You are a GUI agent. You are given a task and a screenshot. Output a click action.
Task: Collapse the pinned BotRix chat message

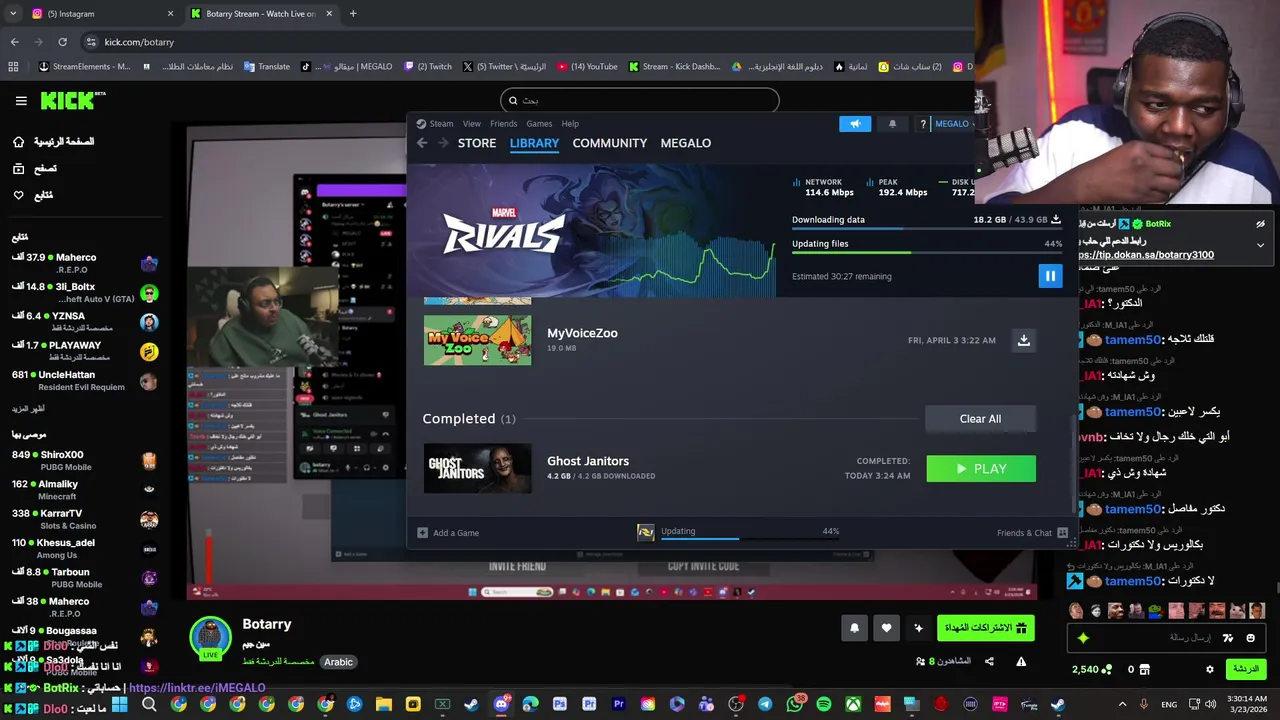1260,245
